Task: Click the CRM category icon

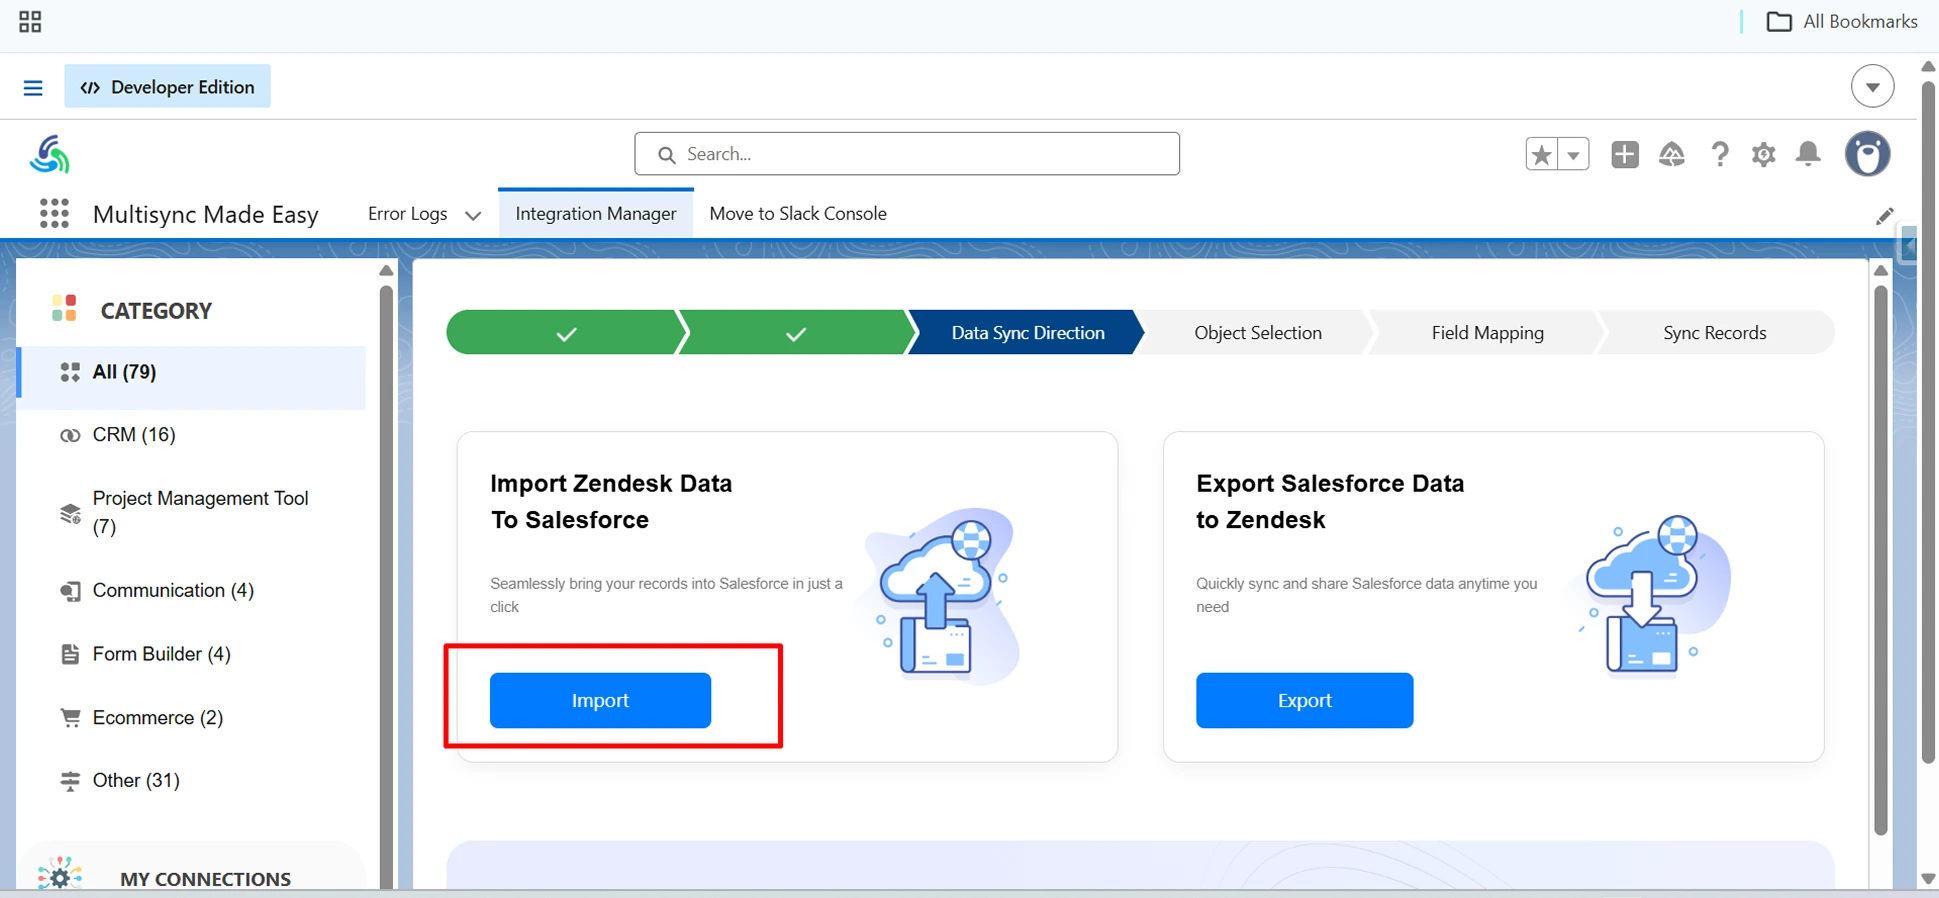Action: 70,436
